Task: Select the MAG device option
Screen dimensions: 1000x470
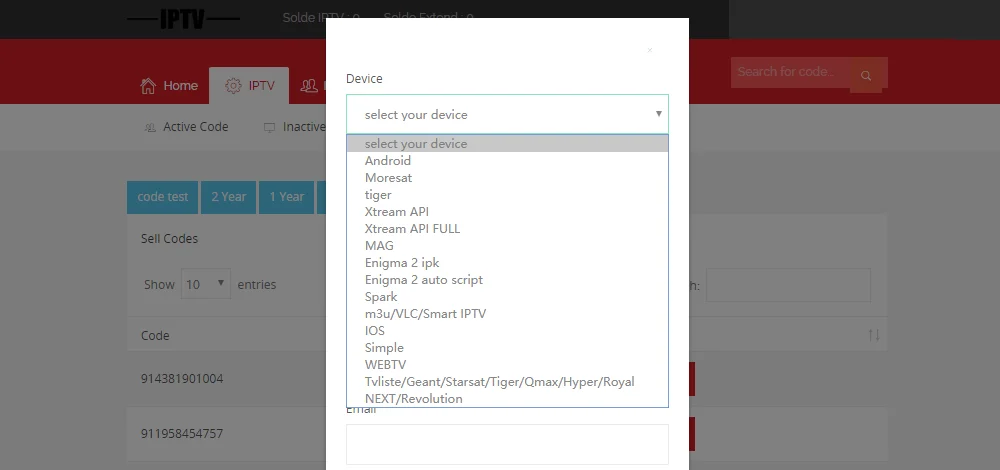Action: click(x=379, y=246)
